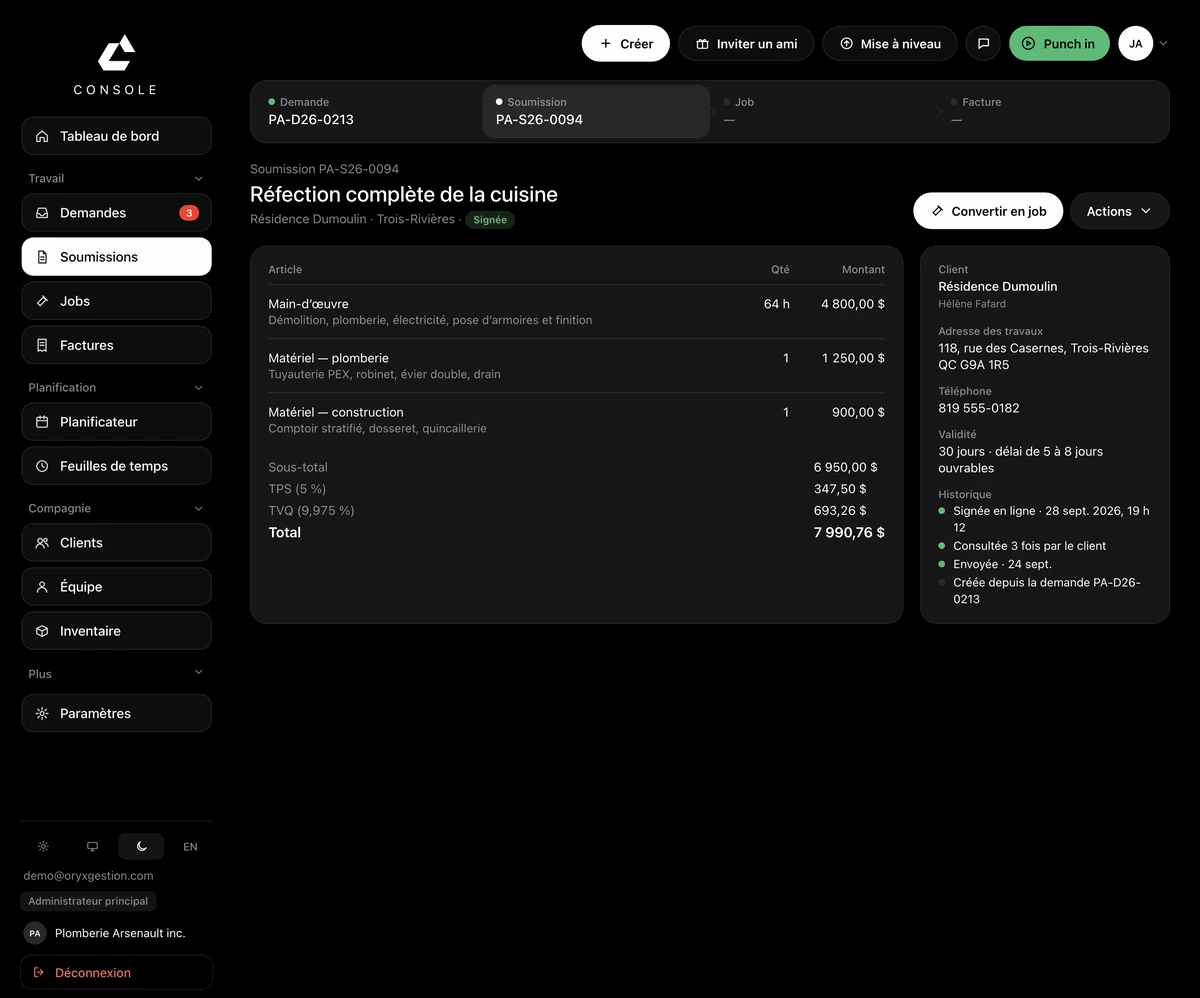1200x998 pixels.
Task: Click the 4 800,00 $ amount
Action: tap(853, 304)
